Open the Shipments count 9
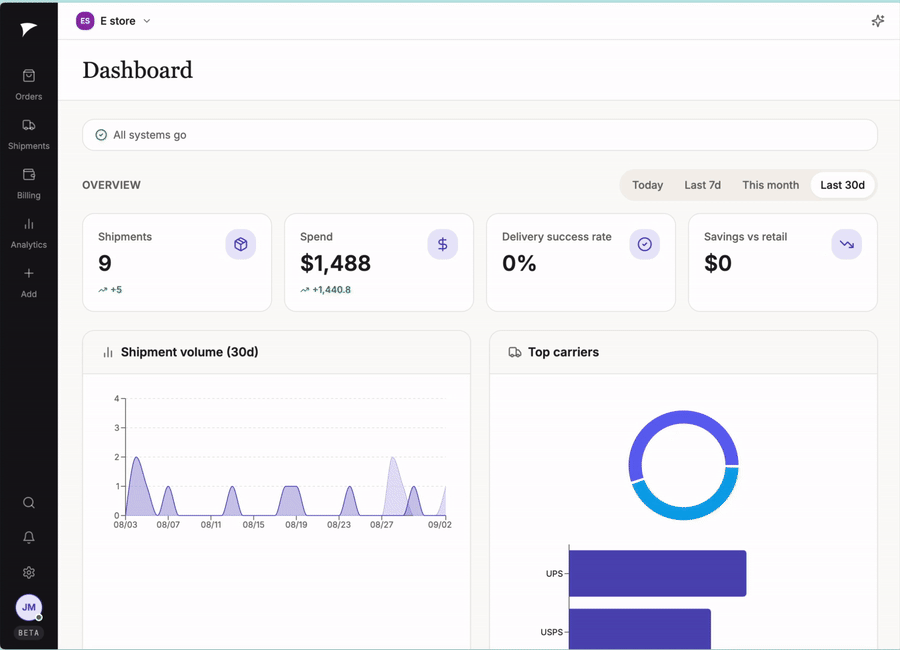The width and height of the screenshot is (900, 650). (x=104, y=263)
